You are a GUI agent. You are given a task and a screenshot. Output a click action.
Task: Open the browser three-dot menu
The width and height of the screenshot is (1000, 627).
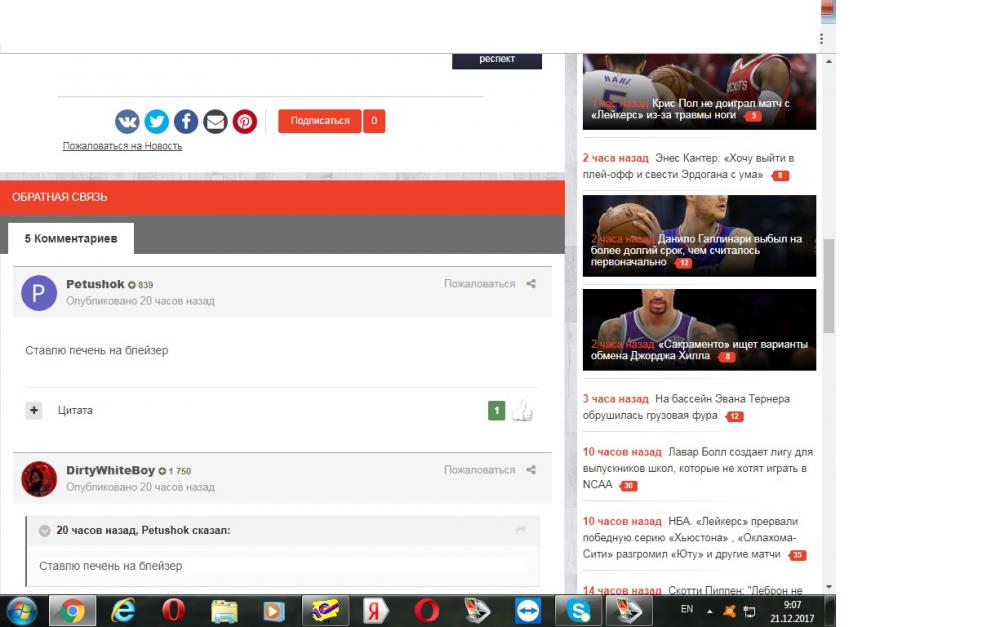(x=822, y=39)
